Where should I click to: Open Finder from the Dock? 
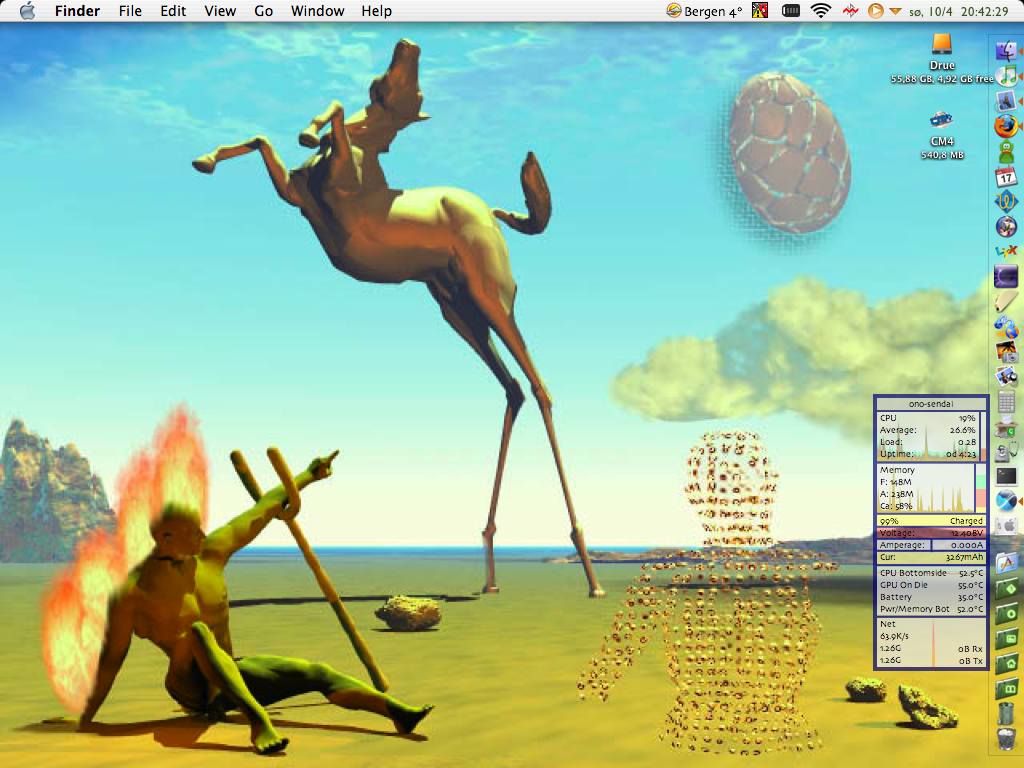[1006, 51]
